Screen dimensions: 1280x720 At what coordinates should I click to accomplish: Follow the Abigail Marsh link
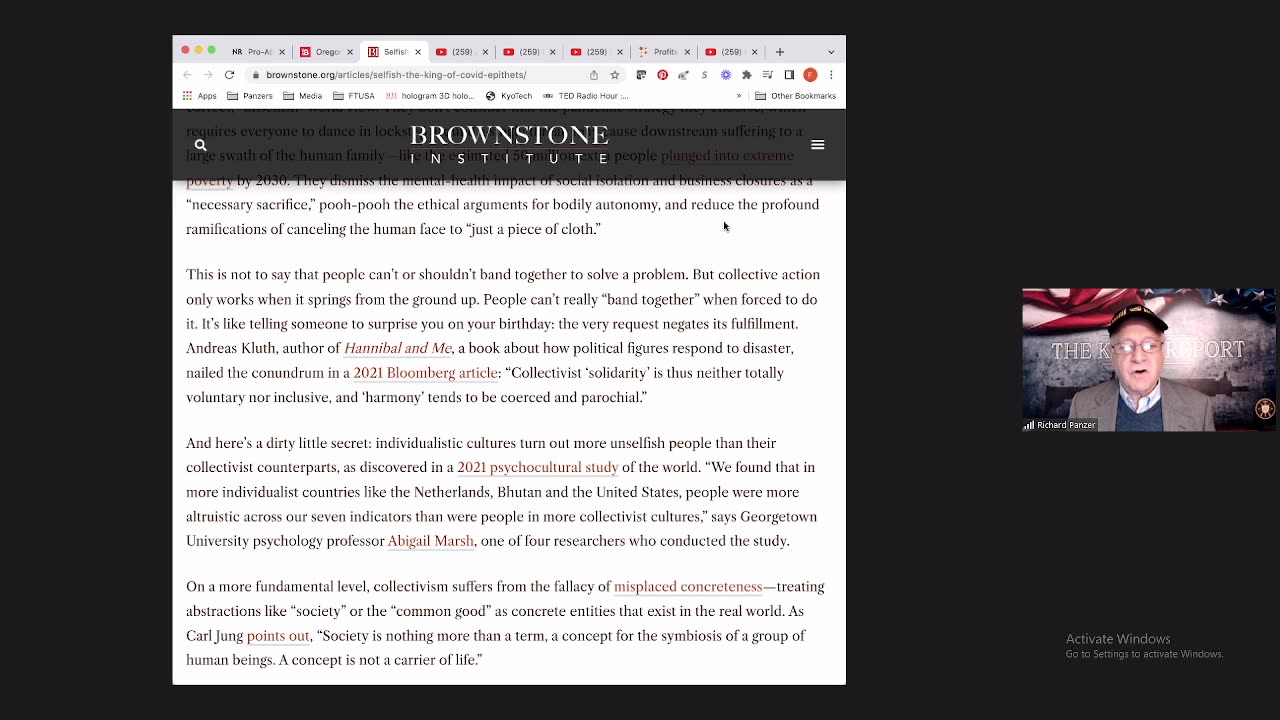pyautogui.click(x=430, y=541)
